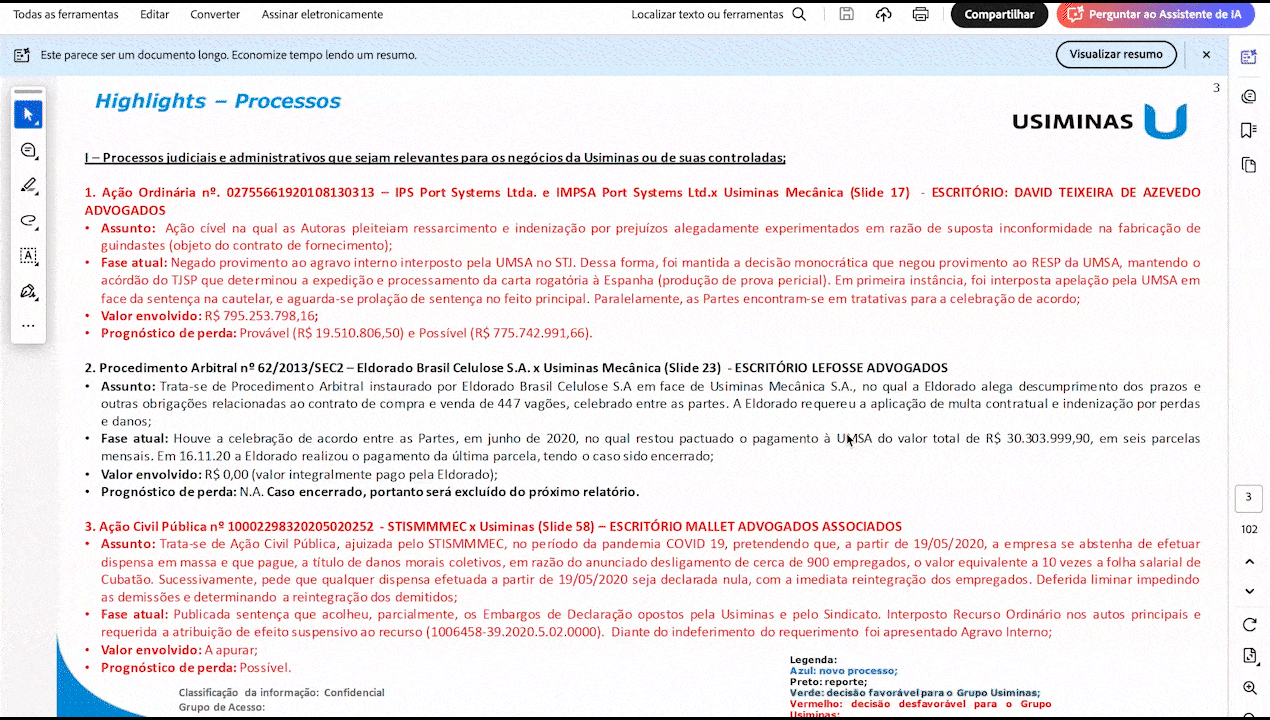Upload file with the cloud icon
Screen dimensions: 1270x720
[x=883, y=15]
